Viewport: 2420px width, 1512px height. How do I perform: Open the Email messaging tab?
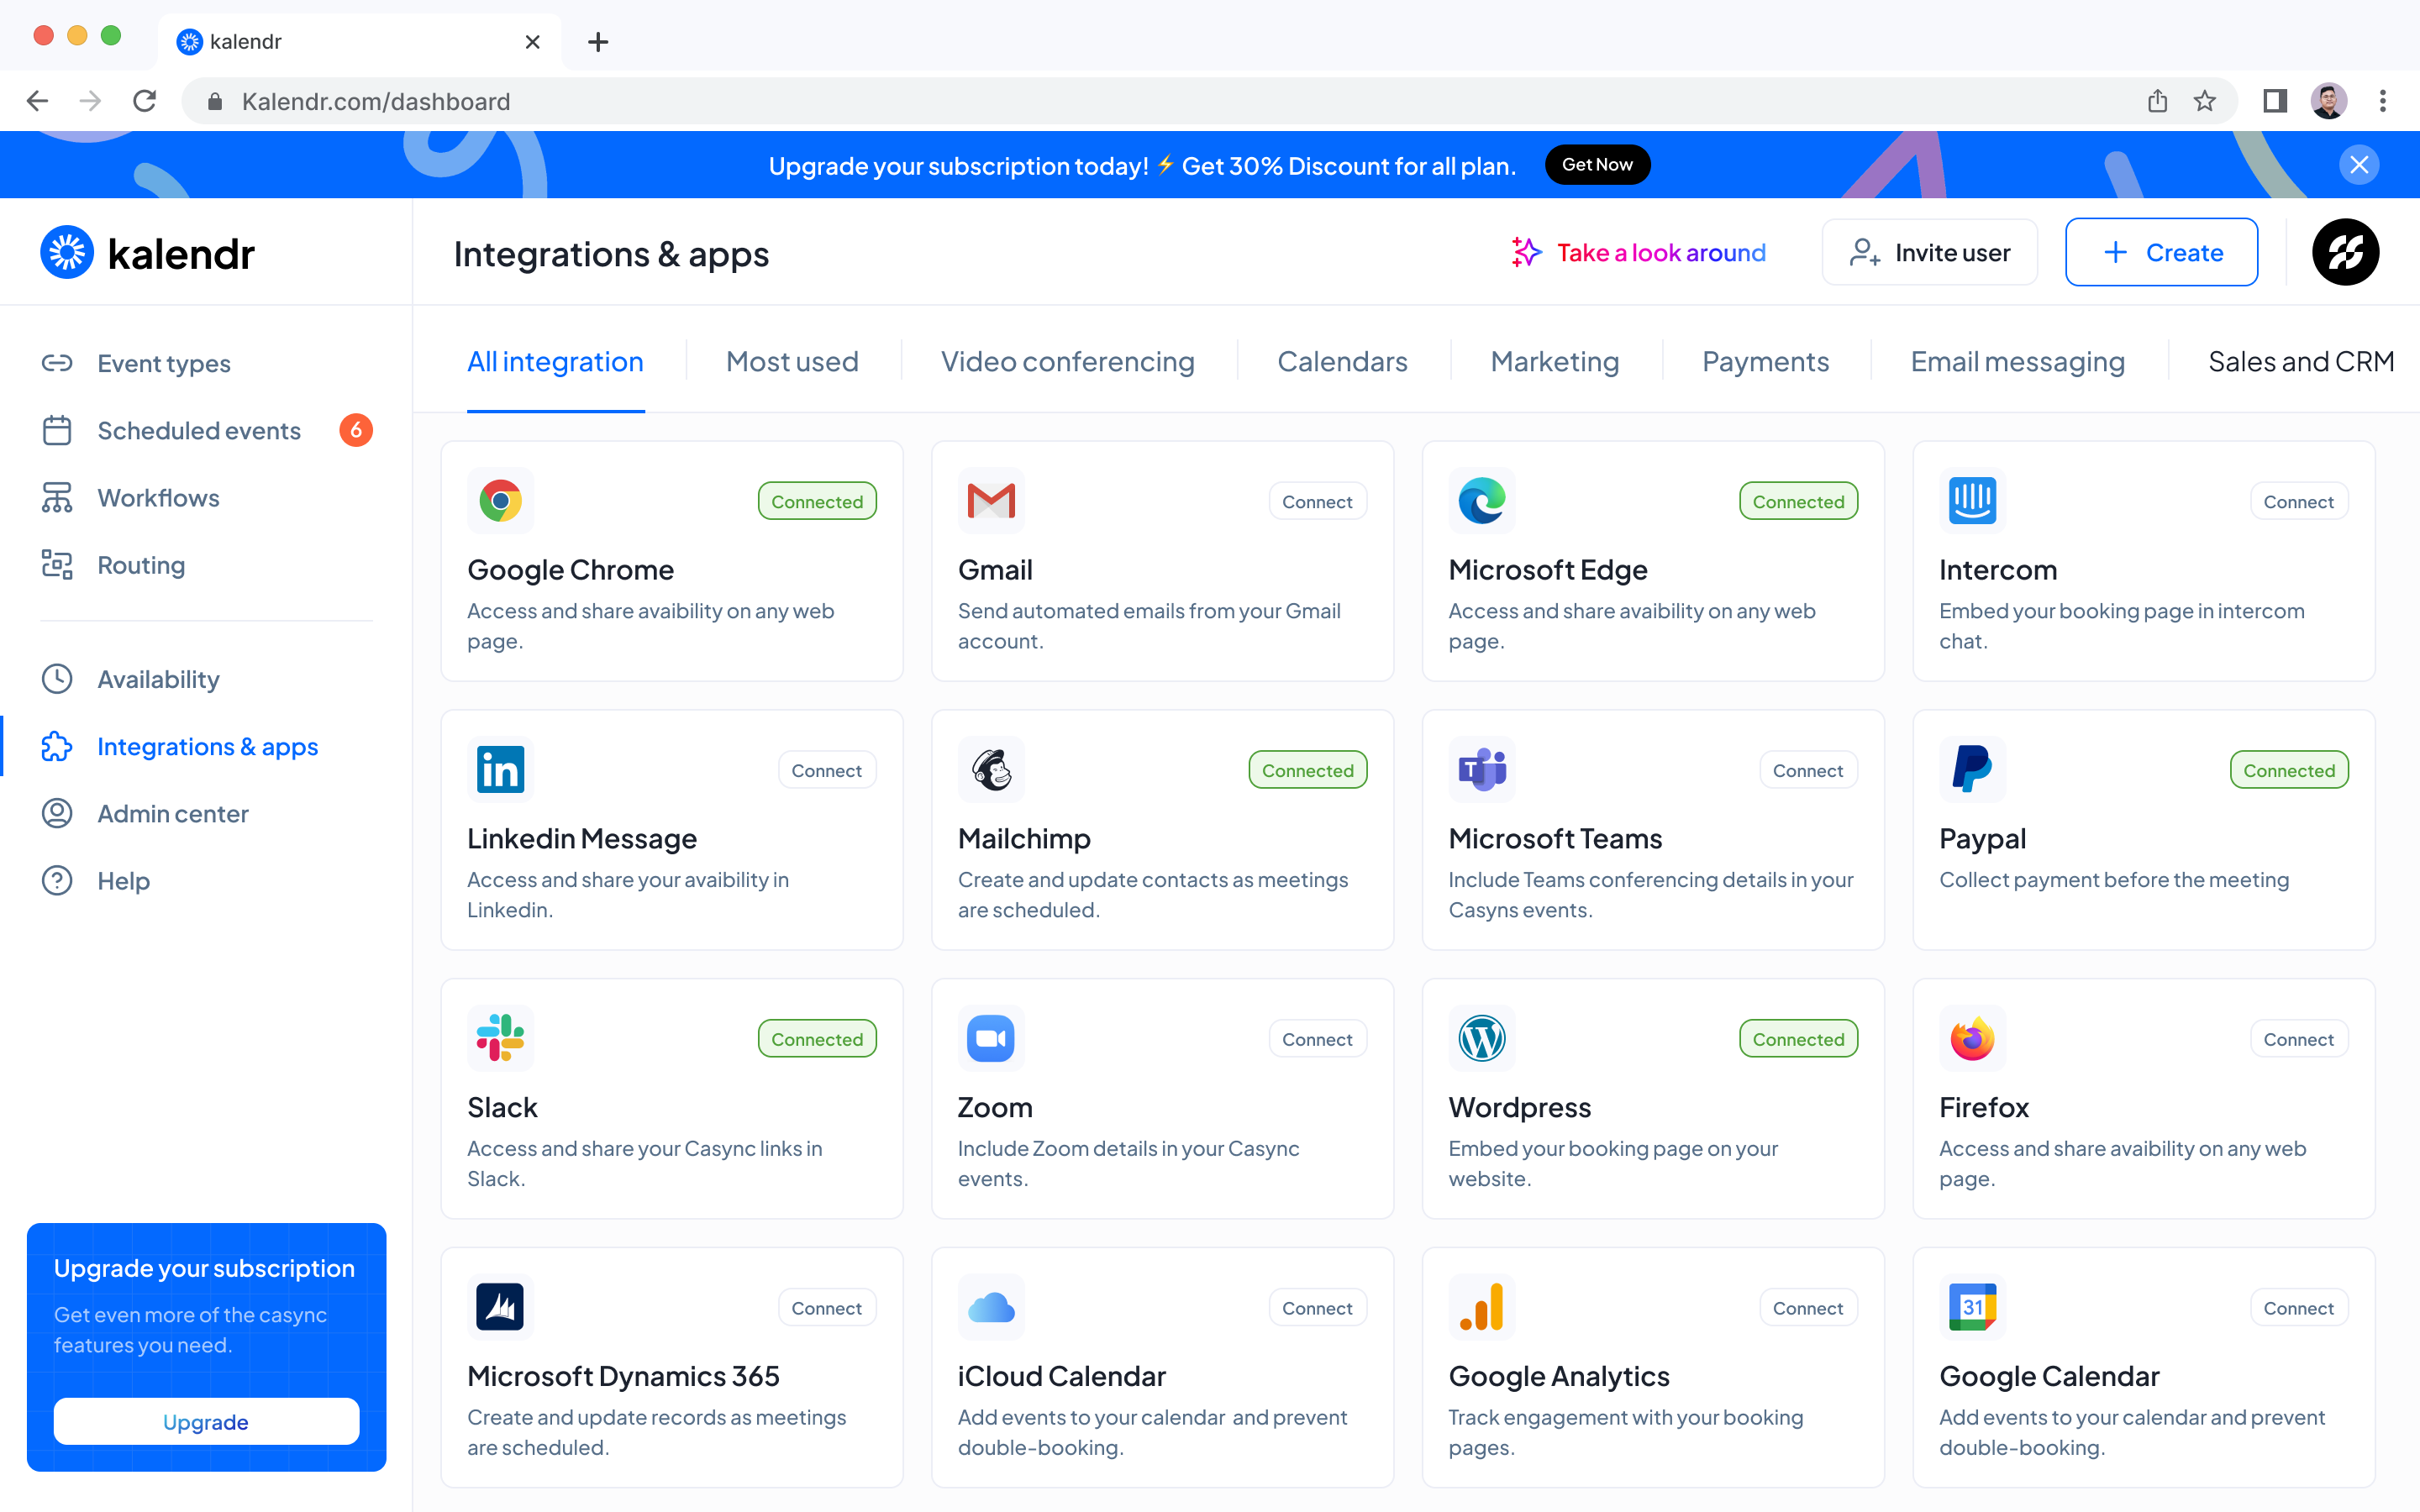tap(2017, 361)
